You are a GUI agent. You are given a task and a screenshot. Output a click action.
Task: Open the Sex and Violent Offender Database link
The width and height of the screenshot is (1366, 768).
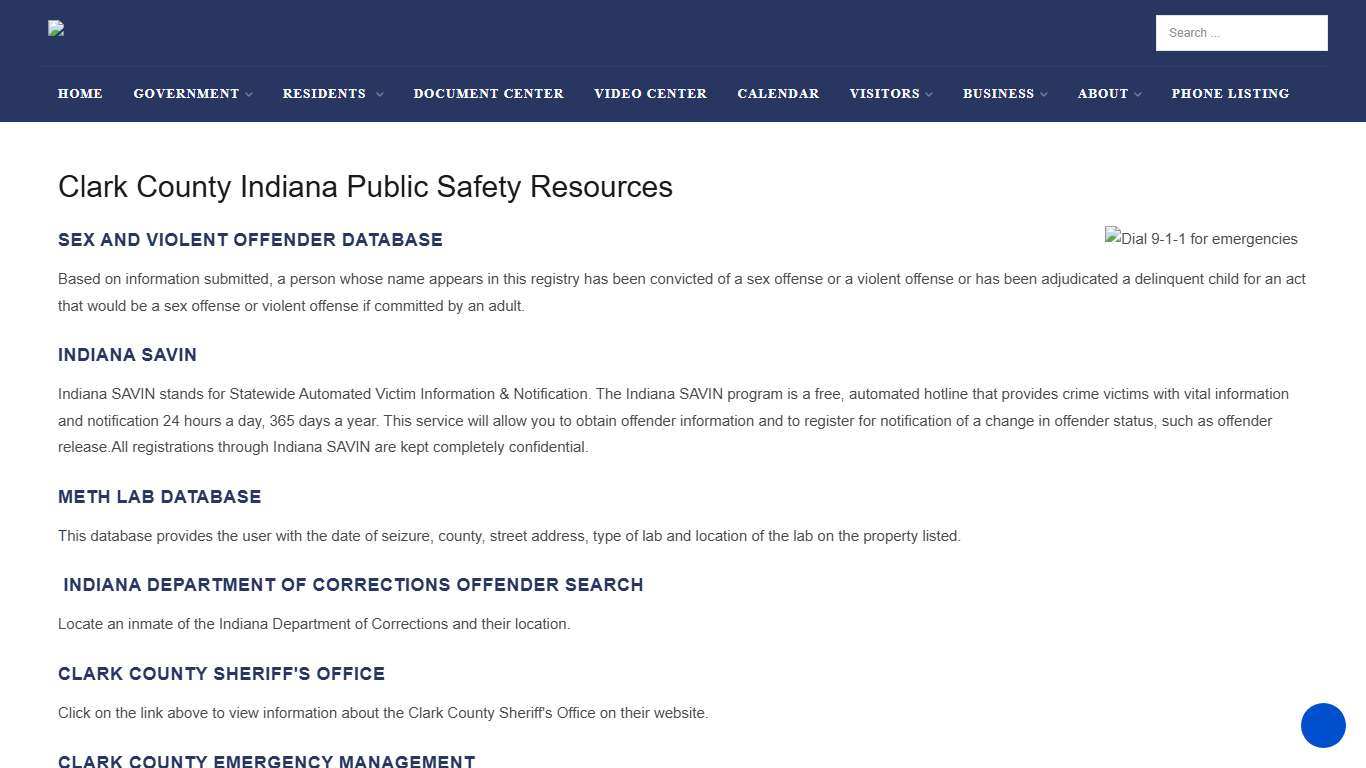pos(250,240)
